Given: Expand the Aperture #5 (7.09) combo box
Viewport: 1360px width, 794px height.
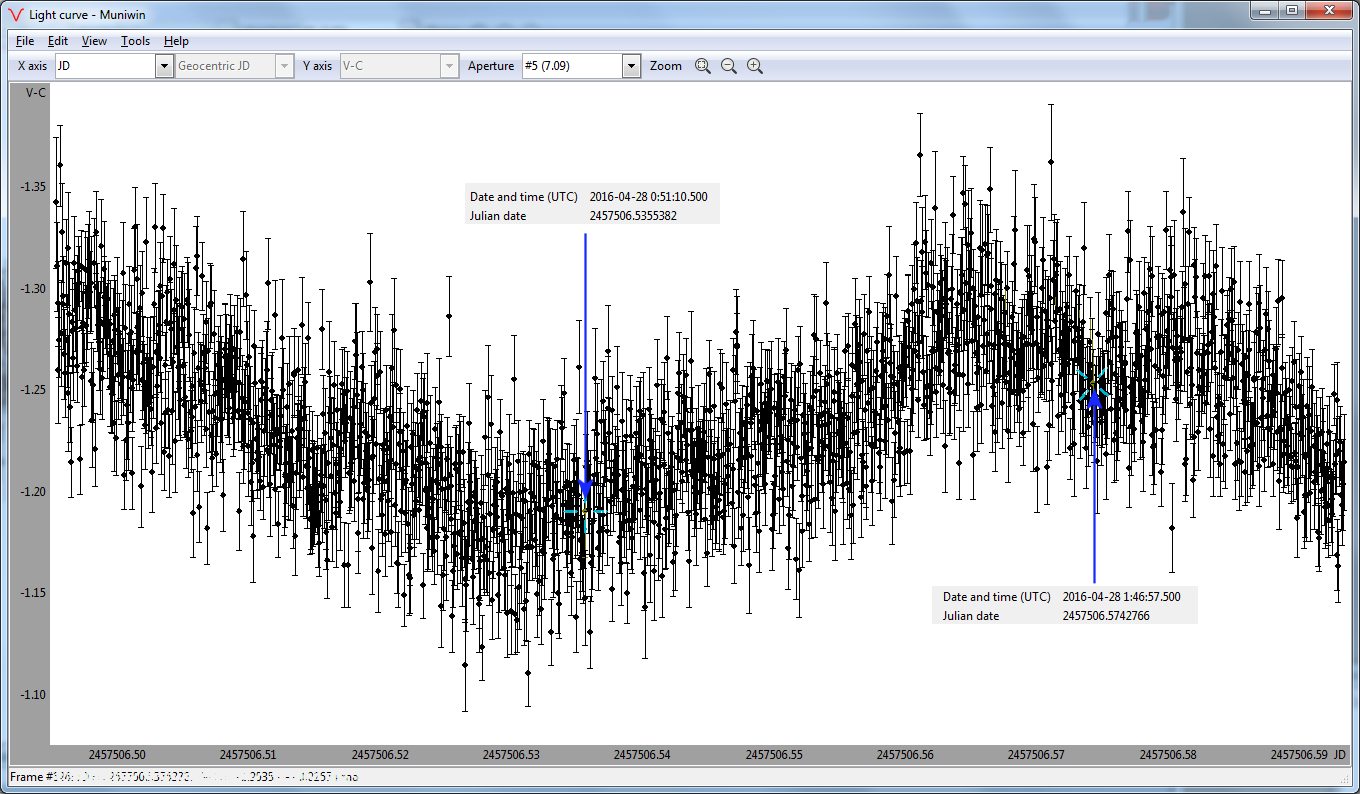Looking at the screenshot, I should click(630, 66).
